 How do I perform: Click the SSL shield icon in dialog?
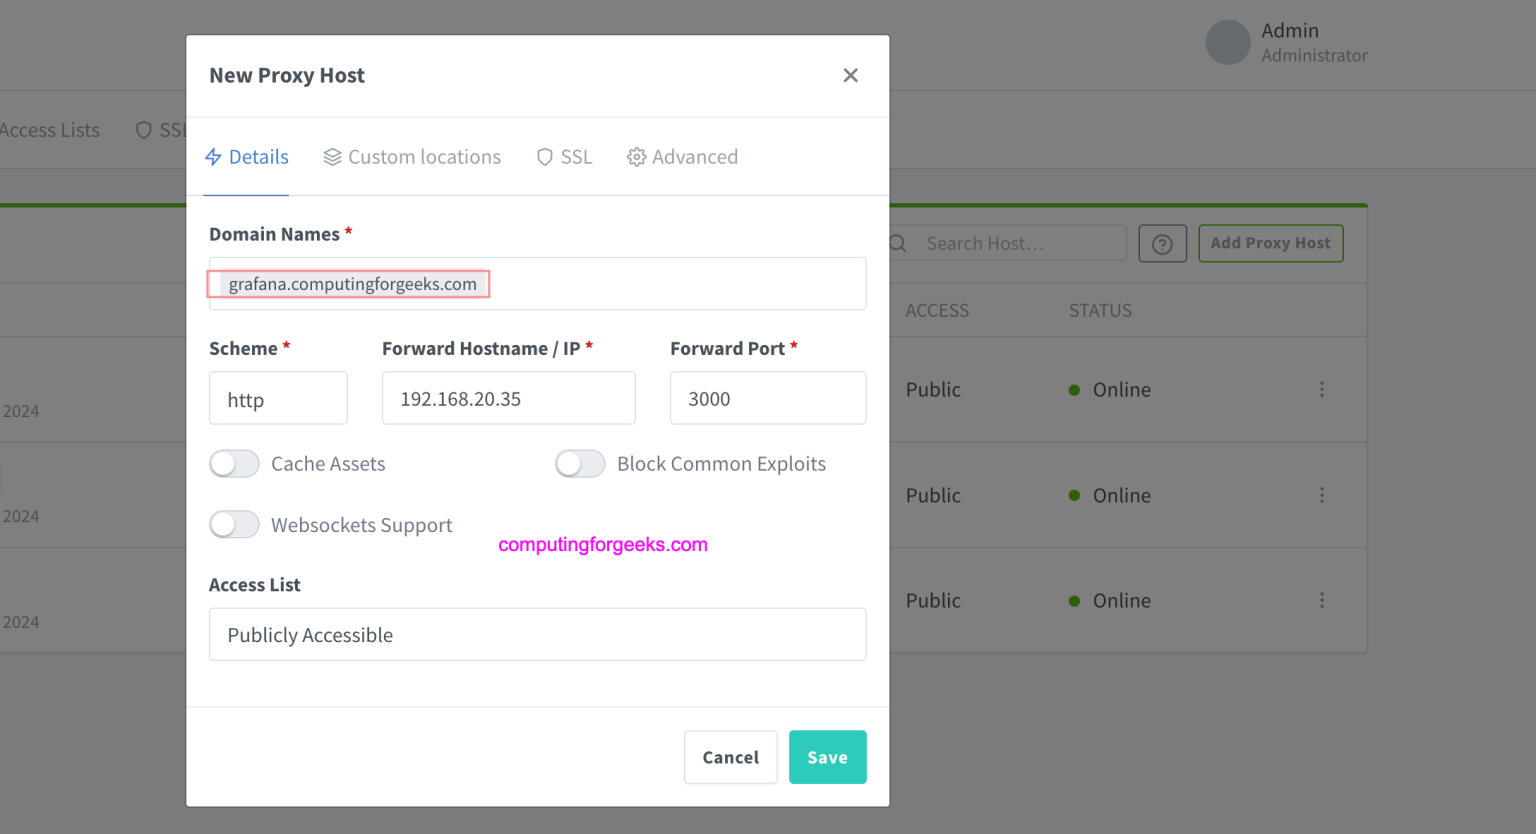[545, 157]
